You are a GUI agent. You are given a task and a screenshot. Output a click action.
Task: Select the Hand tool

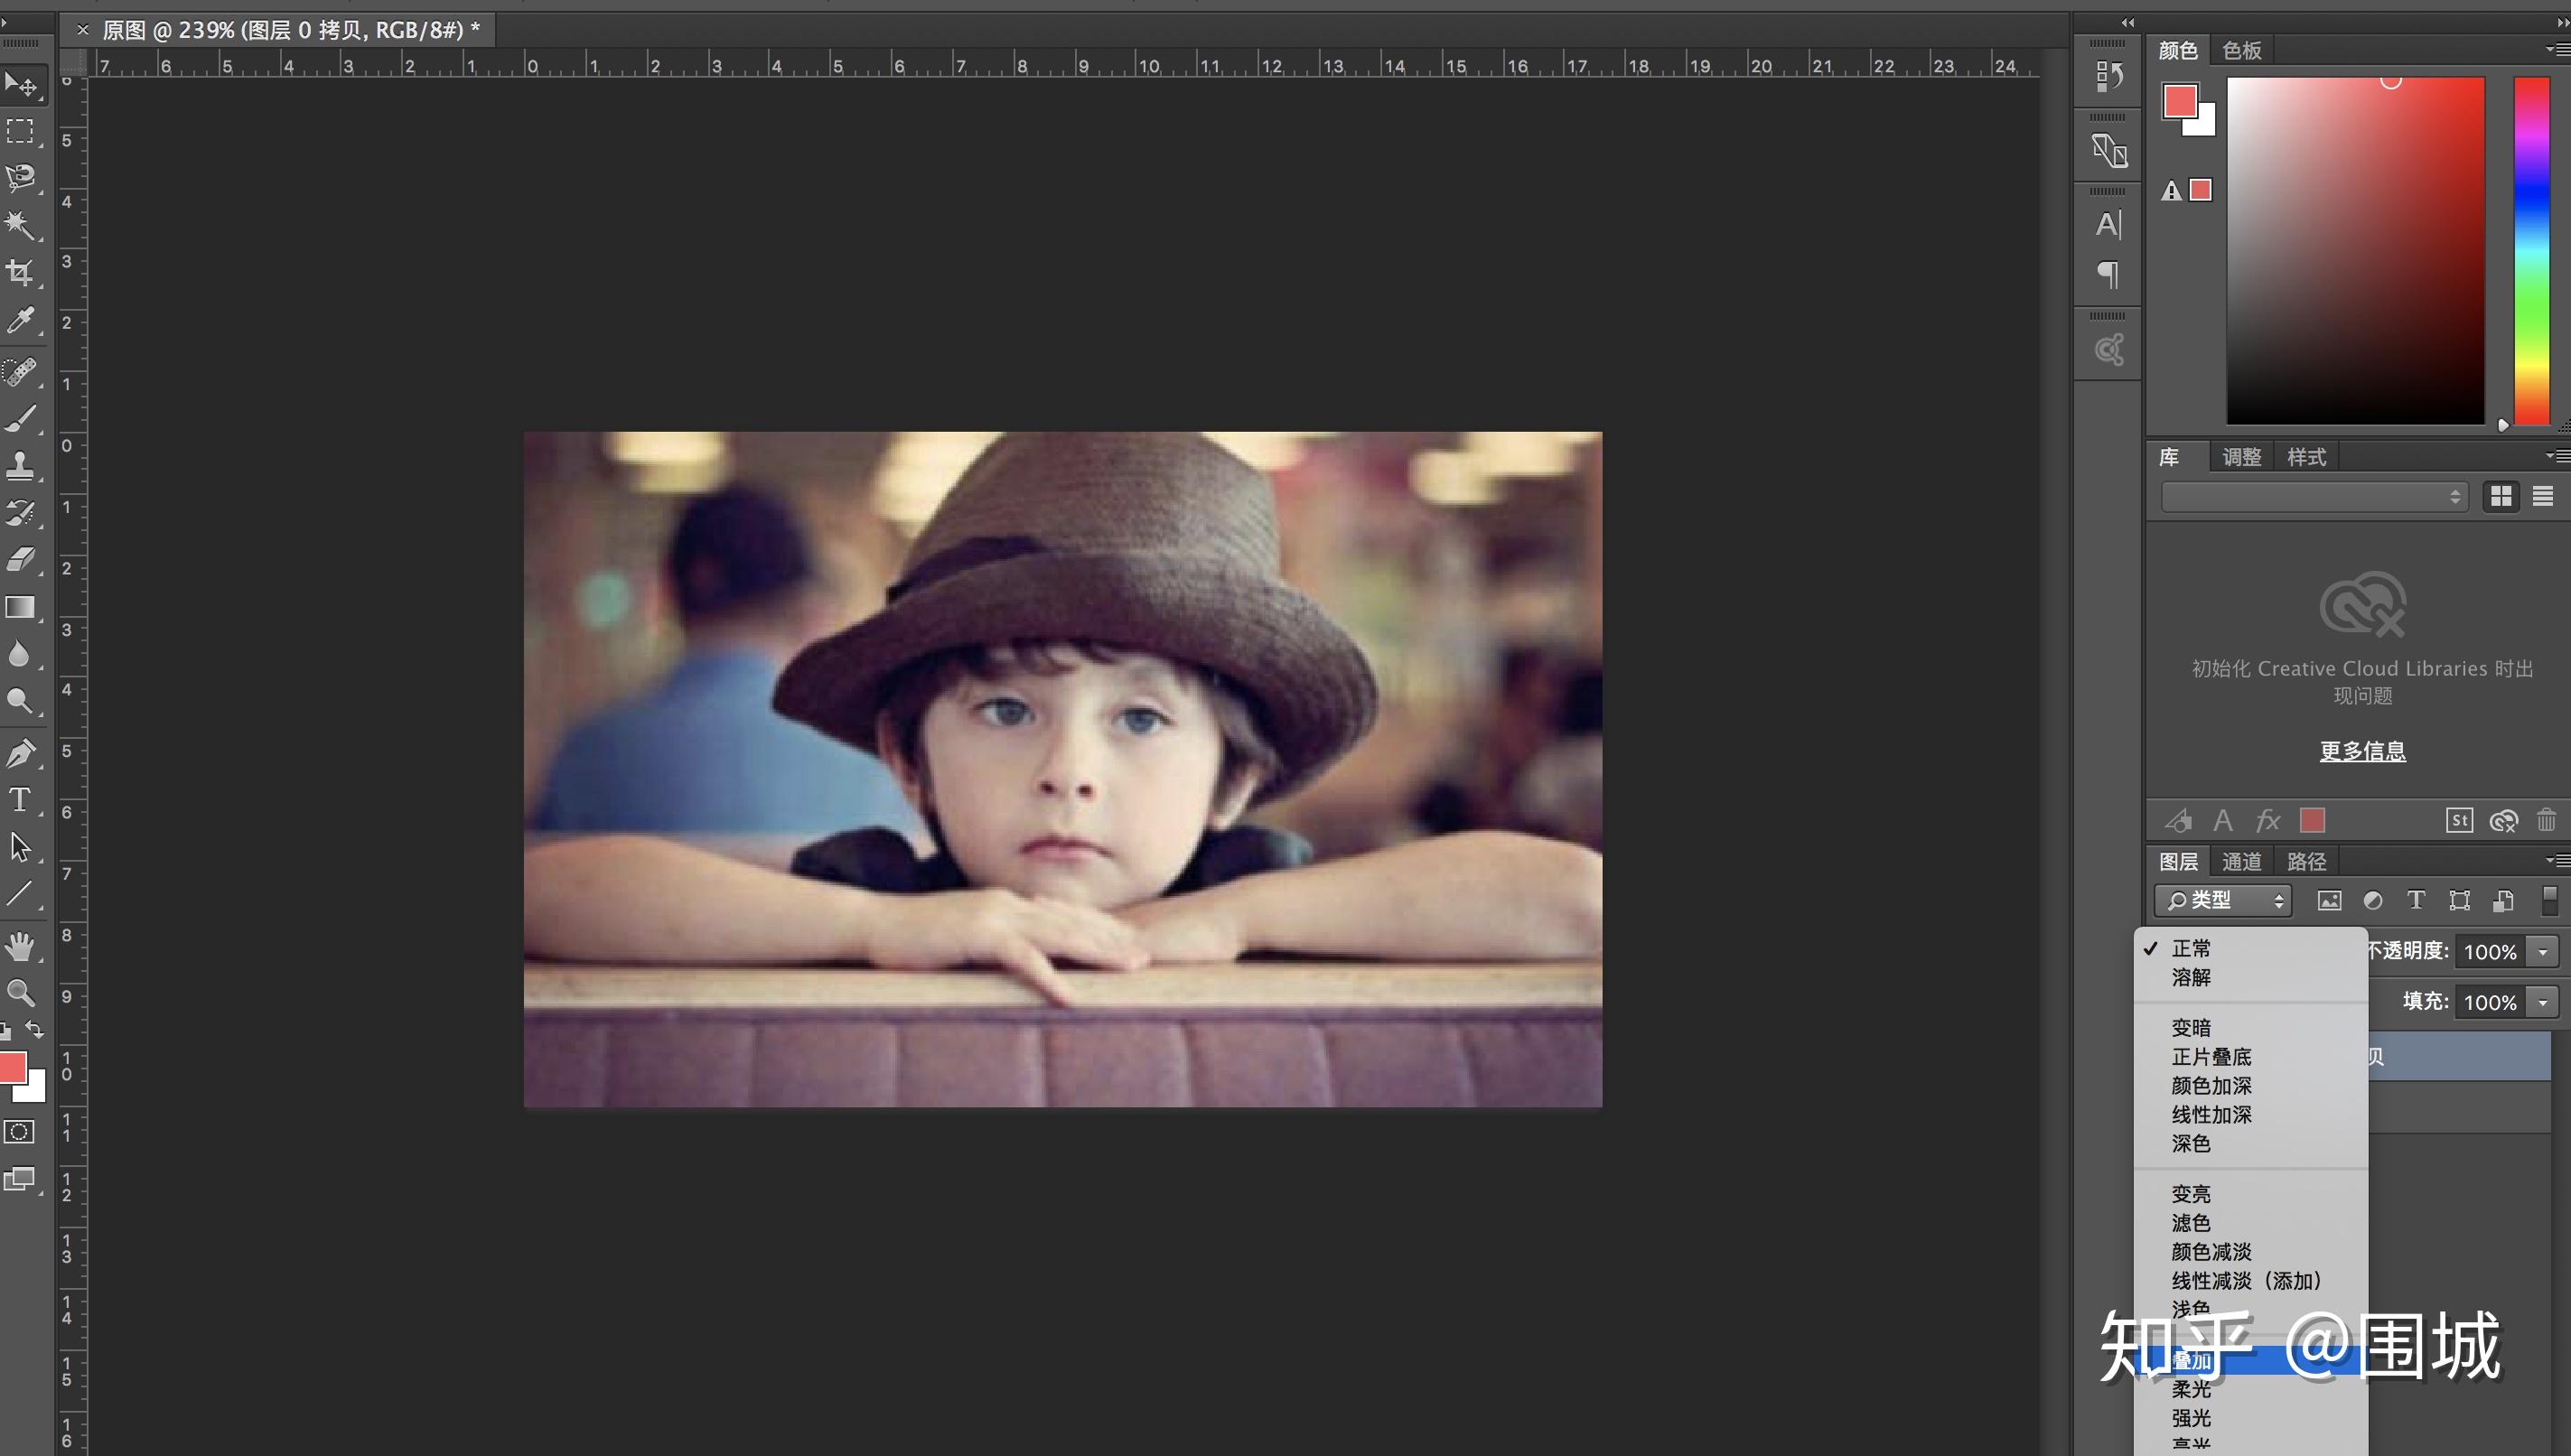(19, 945)
